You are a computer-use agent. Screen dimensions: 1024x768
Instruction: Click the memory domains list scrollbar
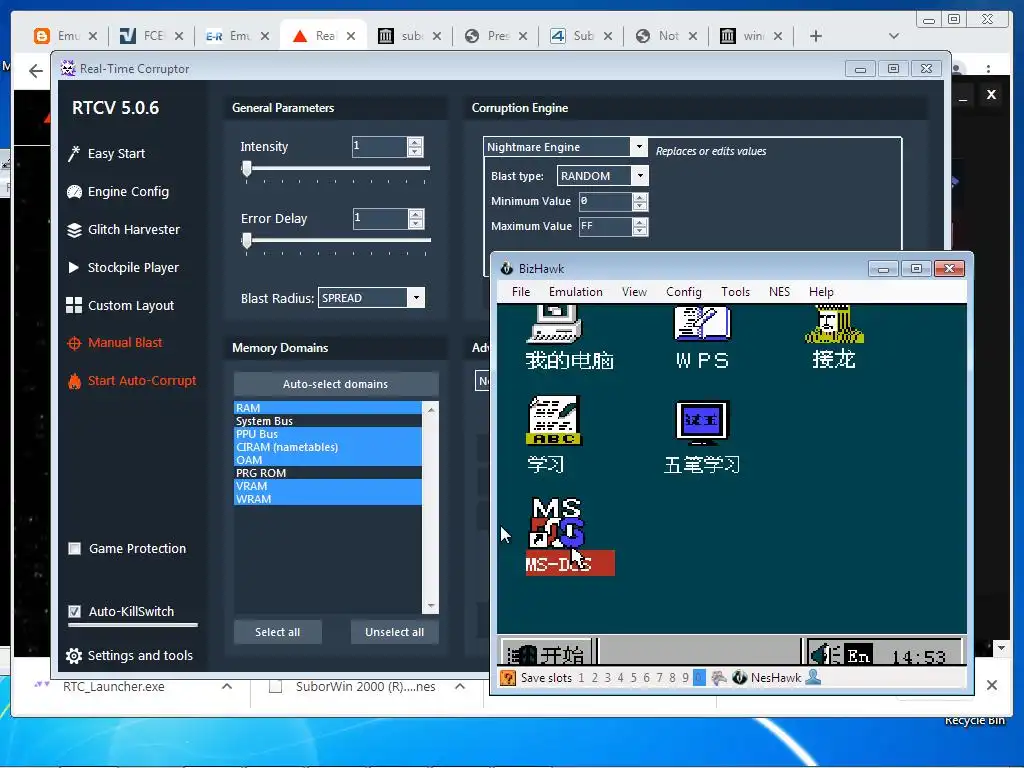[431, 507]
